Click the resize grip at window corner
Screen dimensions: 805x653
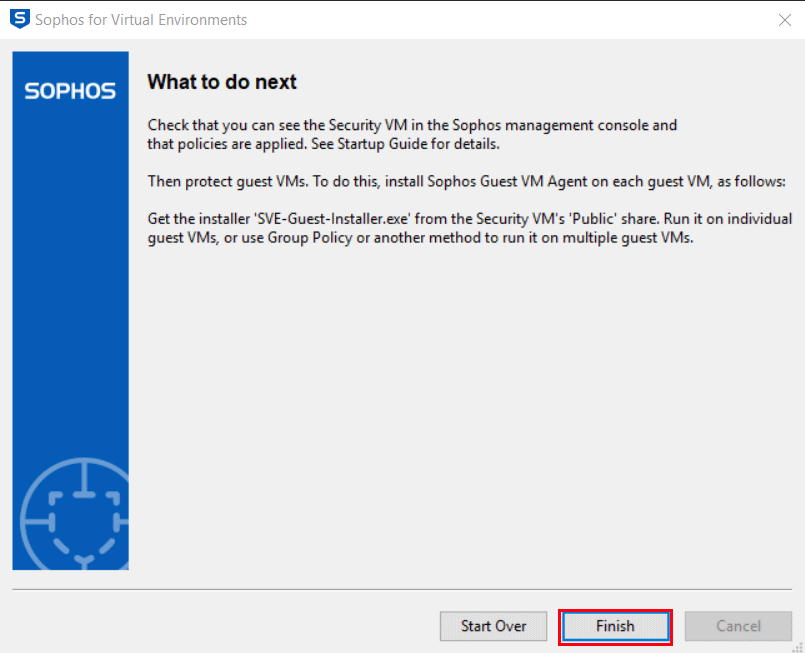coord(797,646)
